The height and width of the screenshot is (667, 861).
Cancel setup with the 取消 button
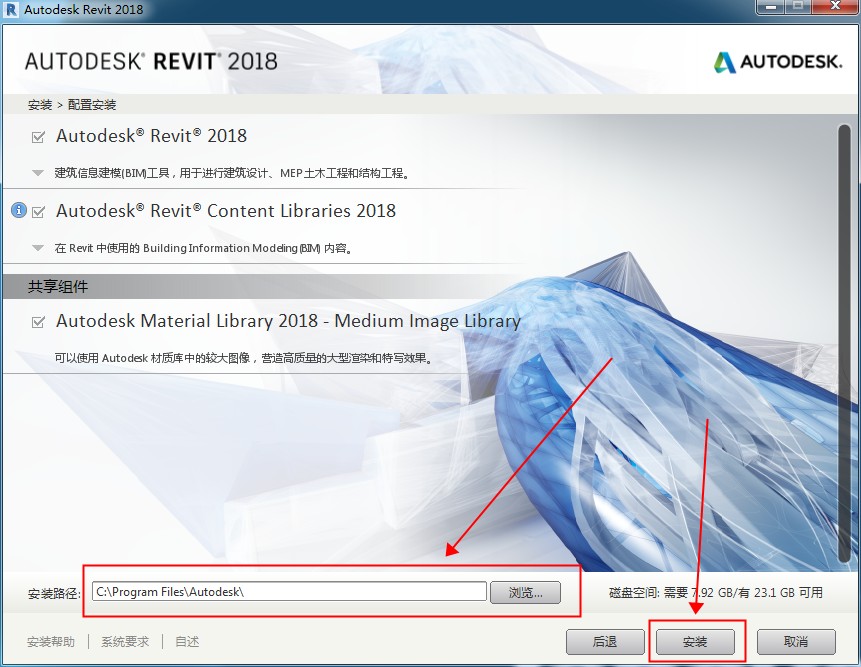796,642
